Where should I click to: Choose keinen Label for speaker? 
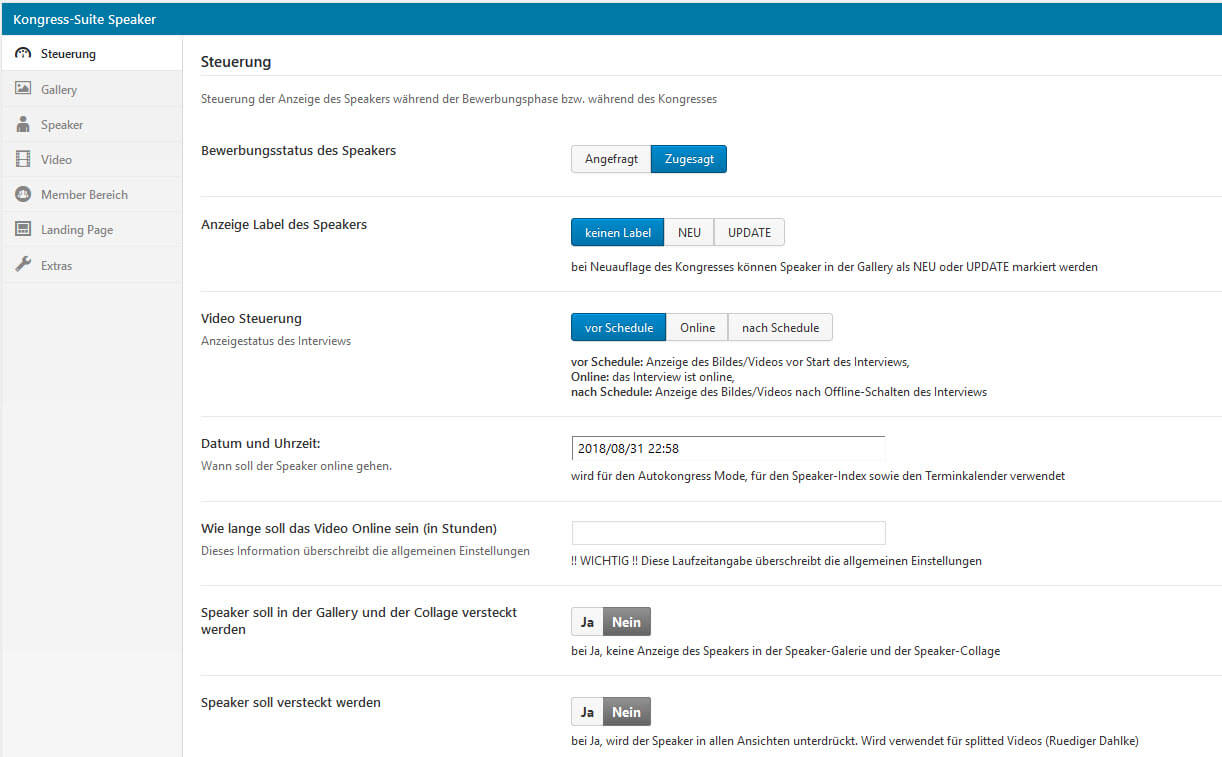617,233
